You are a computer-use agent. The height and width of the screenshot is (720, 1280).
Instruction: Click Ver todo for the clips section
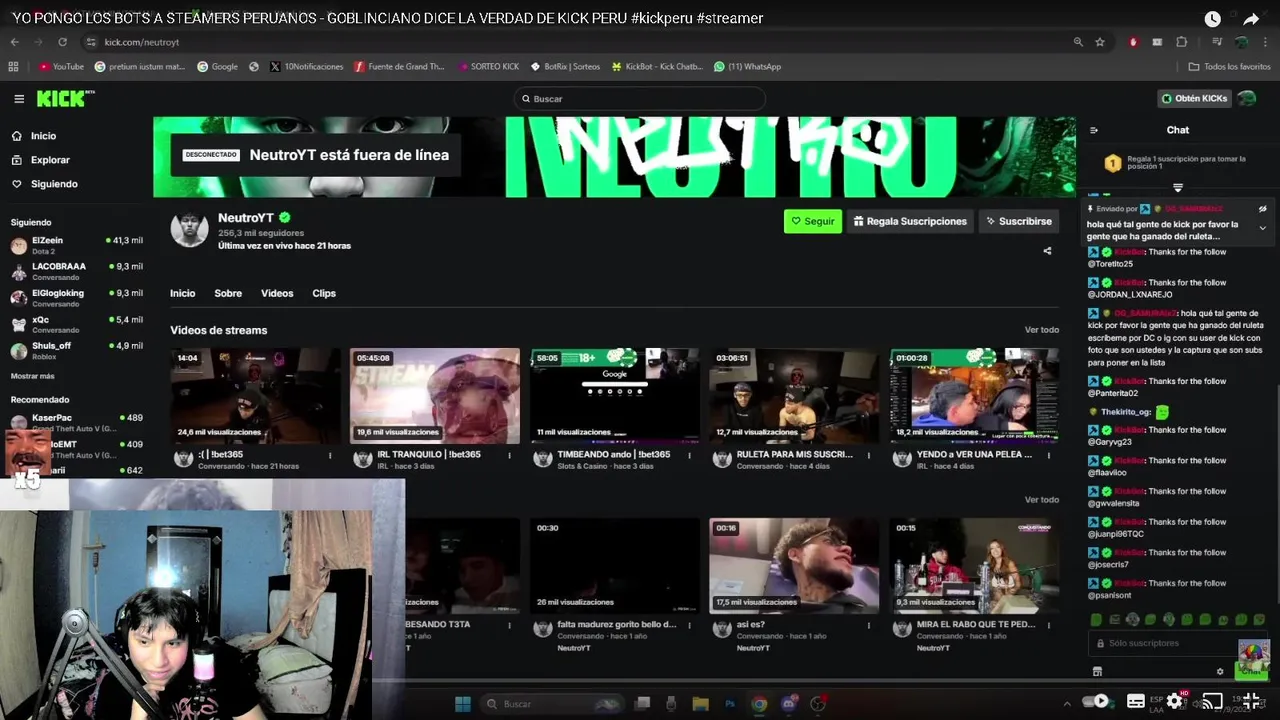tap(1042, 499)
